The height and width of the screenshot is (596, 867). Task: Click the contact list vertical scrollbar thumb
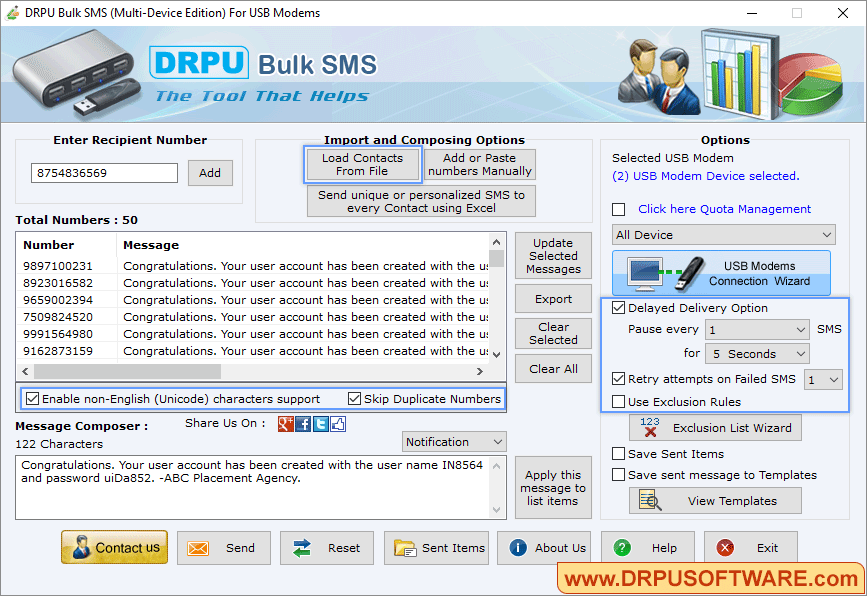coord(497,259)
